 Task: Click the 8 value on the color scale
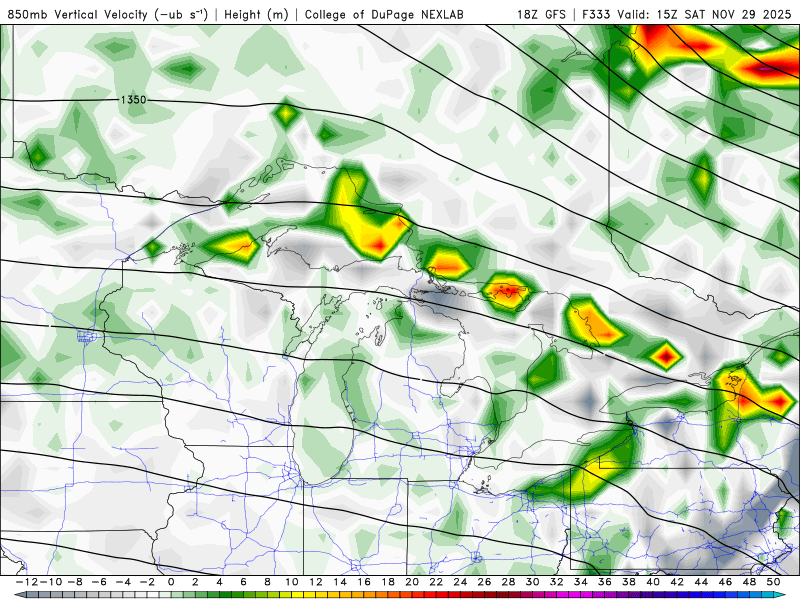pos(267,582)
